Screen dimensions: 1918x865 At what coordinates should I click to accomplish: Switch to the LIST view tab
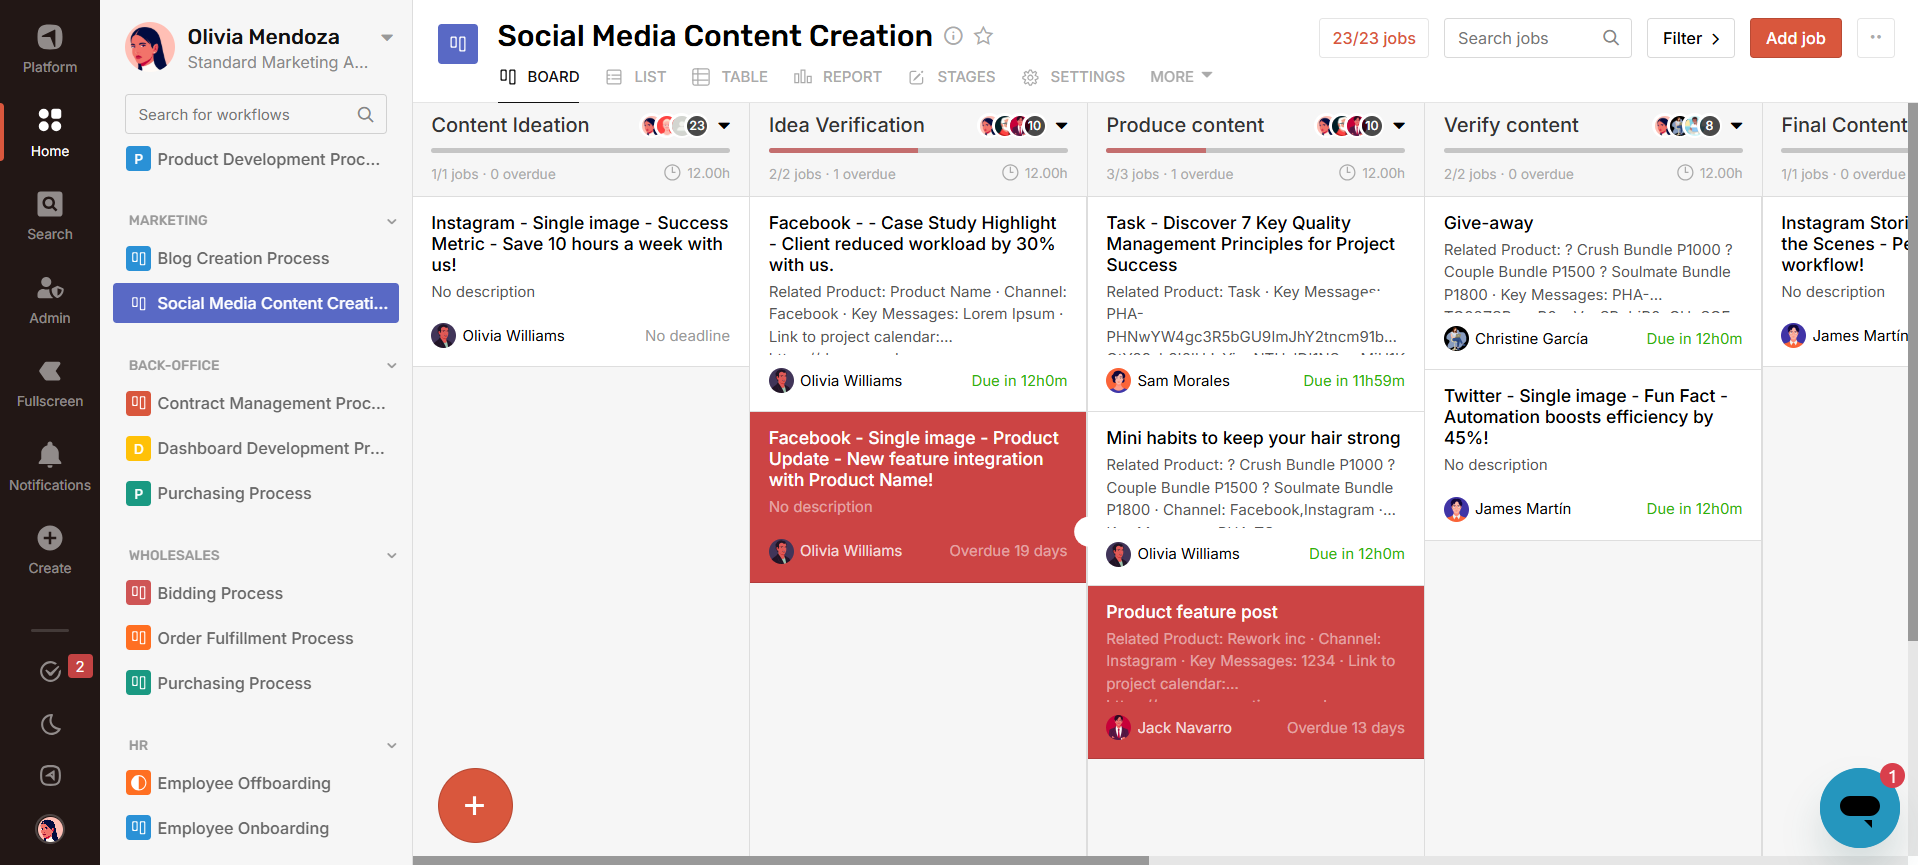pyautogui.click(x=636, y=77)
